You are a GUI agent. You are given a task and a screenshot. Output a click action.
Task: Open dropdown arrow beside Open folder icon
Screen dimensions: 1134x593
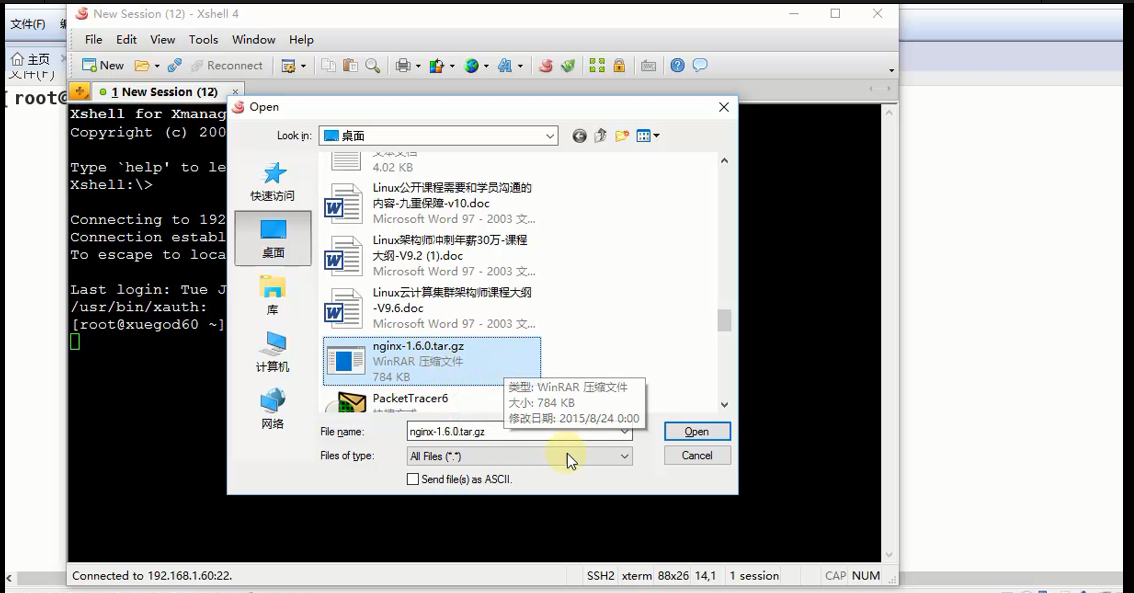point(157,67)
